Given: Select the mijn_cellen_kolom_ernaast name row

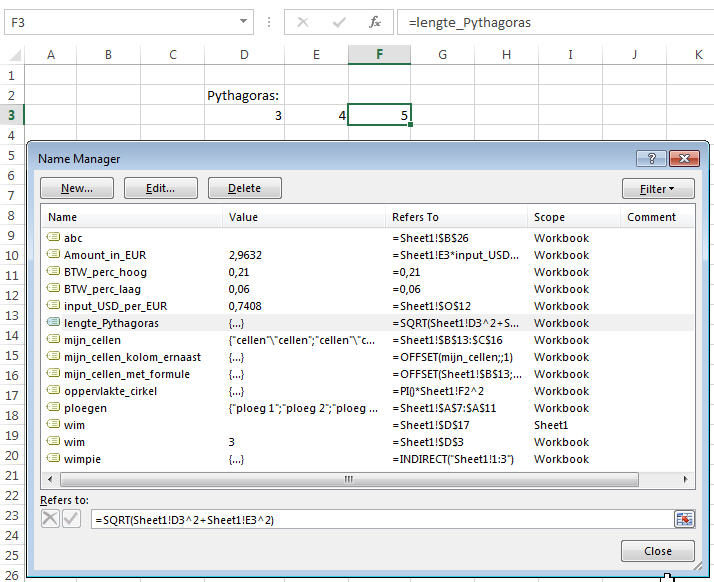Looking at the screenshot, I should (x=368, y=357).
